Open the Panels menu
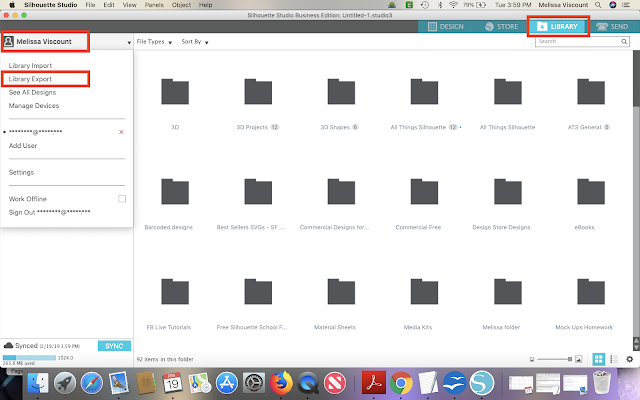The image size is (640, 400). point(154,5)
